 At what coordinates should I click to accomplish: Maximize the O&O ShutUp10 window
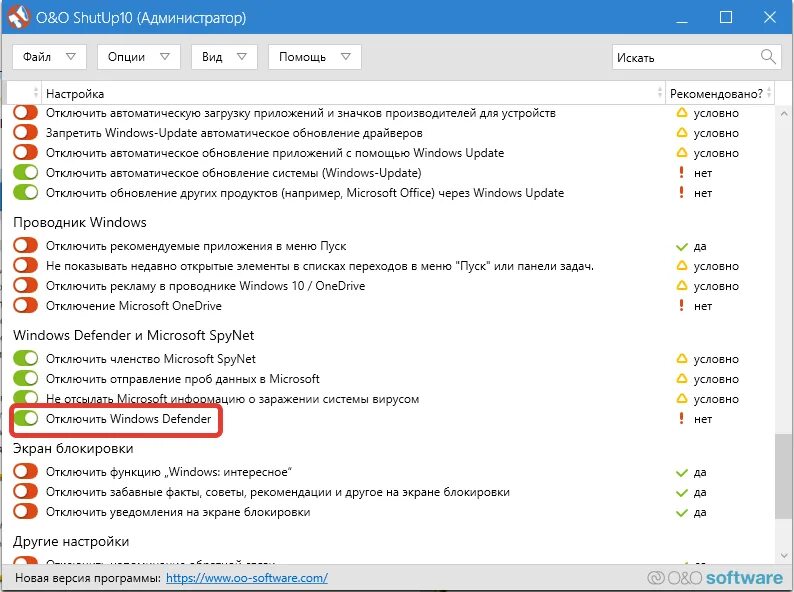pyautogui.click(x=726, y=17)
